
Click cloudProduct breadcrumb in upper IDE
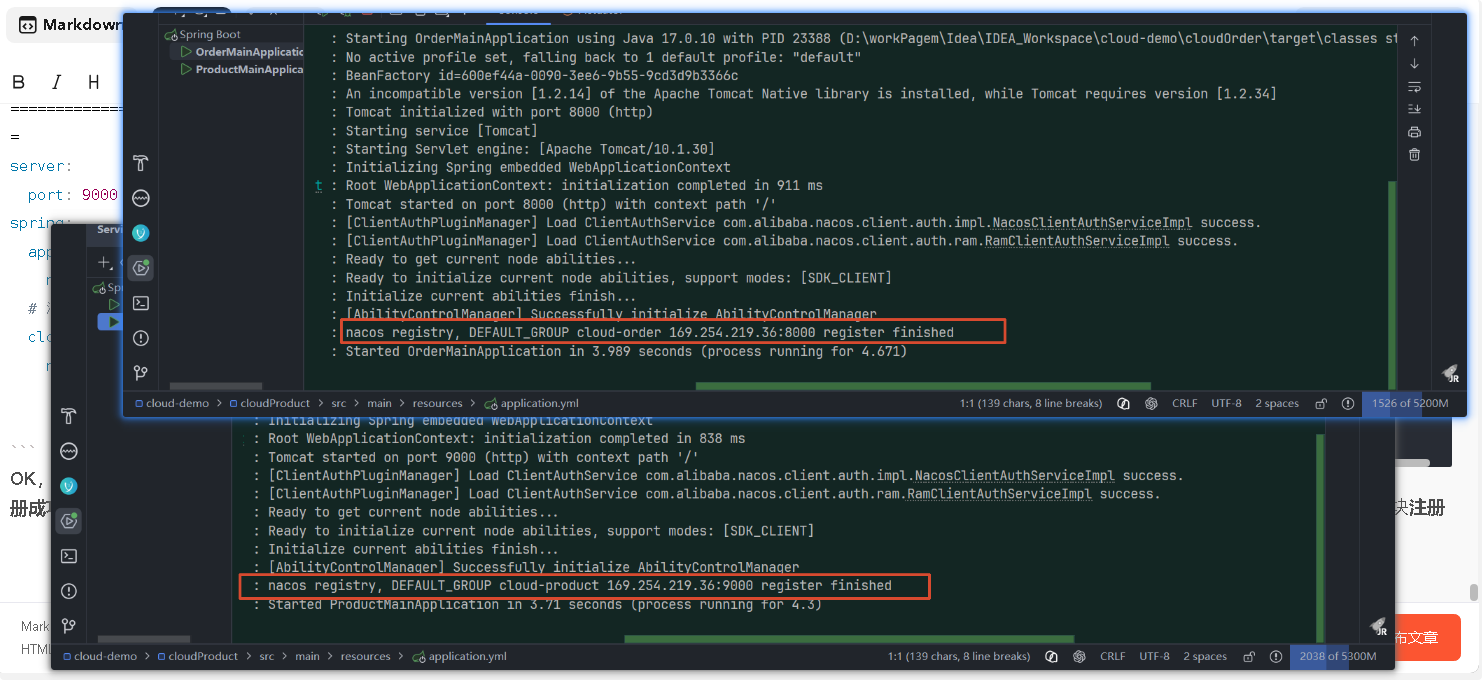[268, 404]
